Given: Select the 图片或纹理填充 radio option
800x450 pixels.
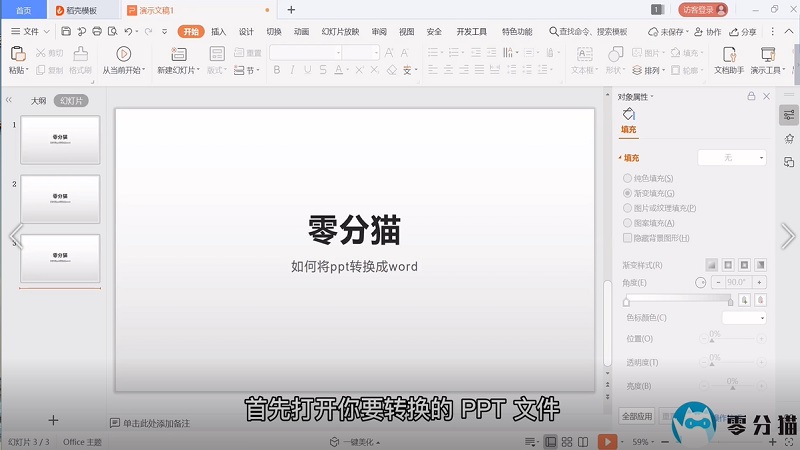Looking at the screenshot, I should coord(628,208).
